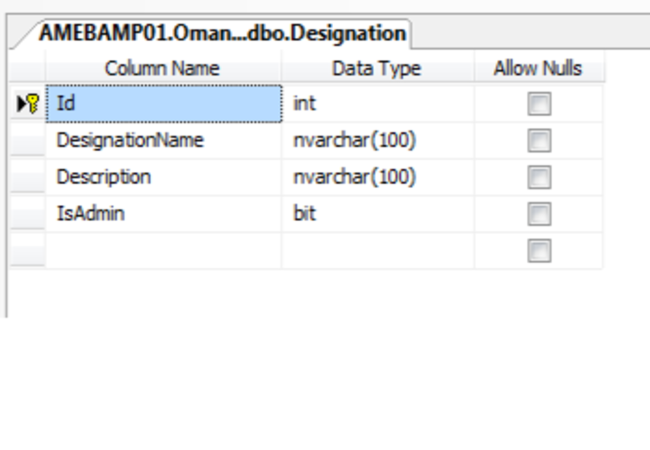Open data type dropdown for DesignationName row
The height and width of the screenshot is (450, 650).
tap(377, 141)
